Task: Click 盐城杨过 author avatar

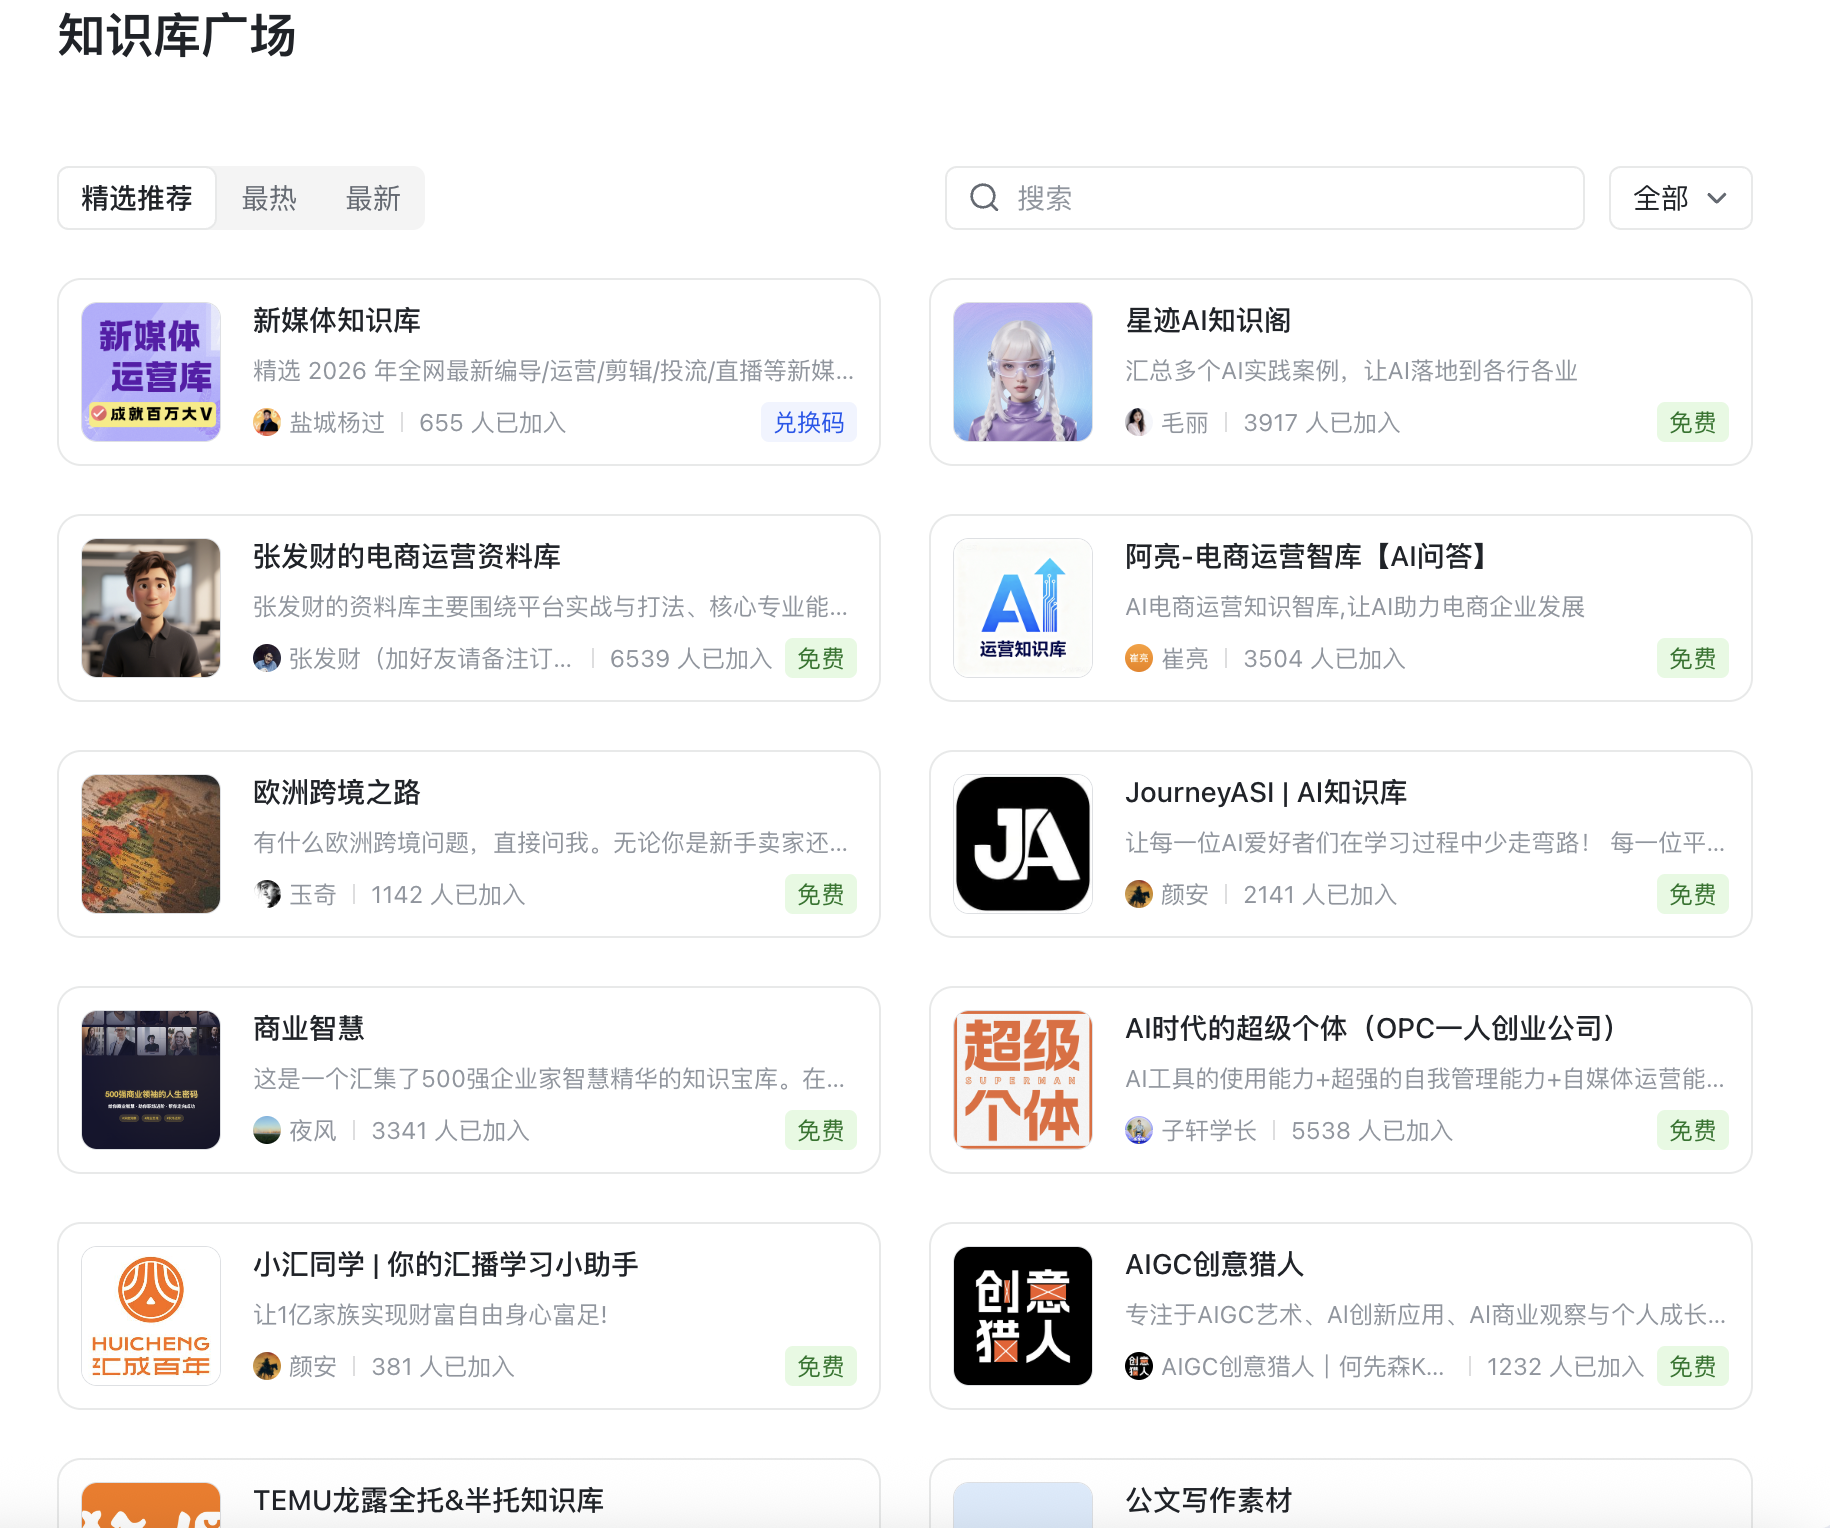Action: [x=267, y=422]
